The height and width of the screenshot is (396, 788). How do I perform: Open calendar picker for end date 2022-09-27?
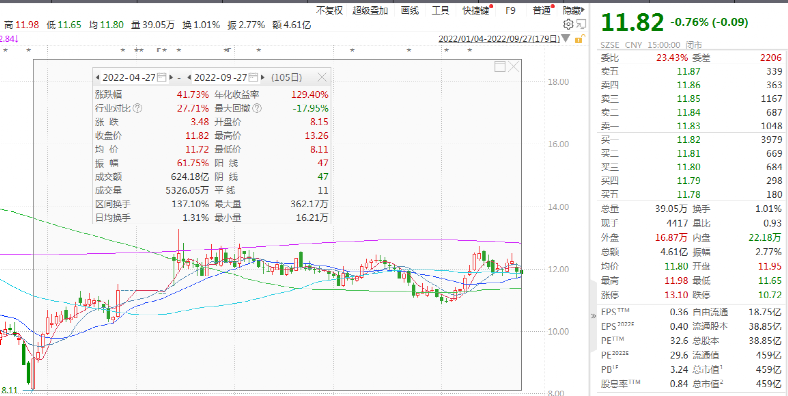pyautogui.click(x=254, y=77)
